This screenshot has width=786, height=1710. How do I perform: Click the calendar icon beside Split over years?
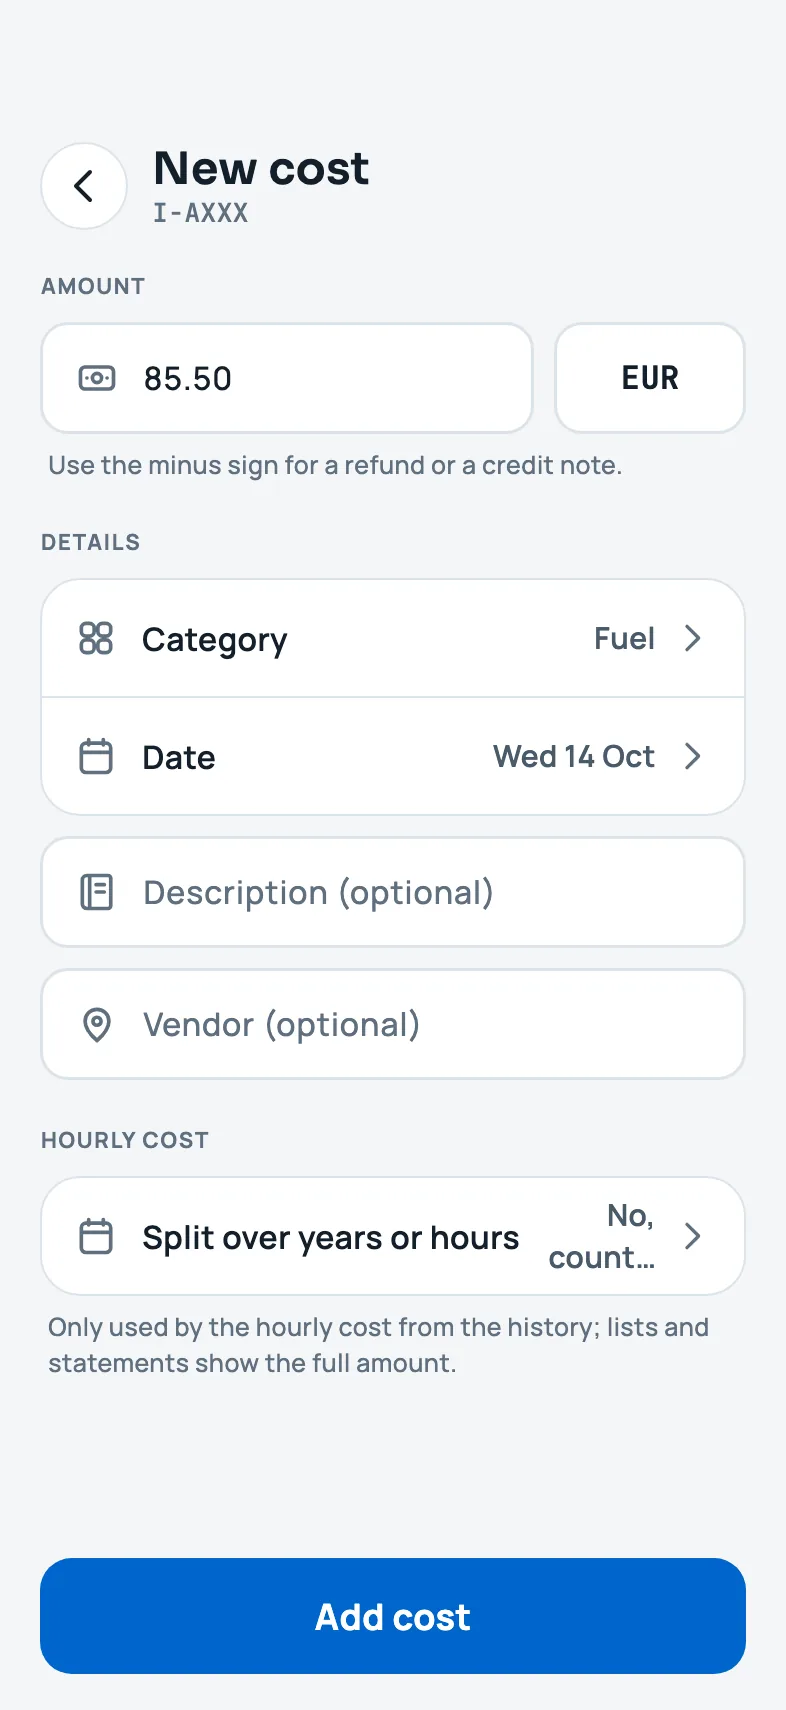(96, 1236)
